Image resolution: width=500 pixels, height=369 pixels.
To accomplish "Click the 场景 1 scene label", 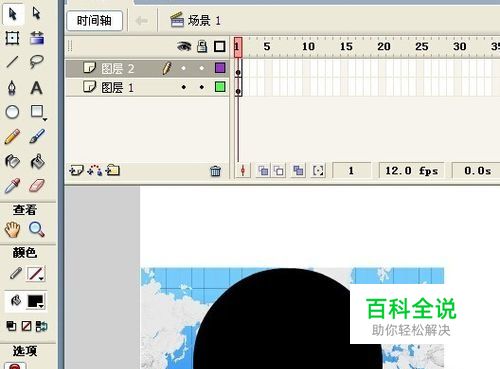I will (x=204, y=21).
